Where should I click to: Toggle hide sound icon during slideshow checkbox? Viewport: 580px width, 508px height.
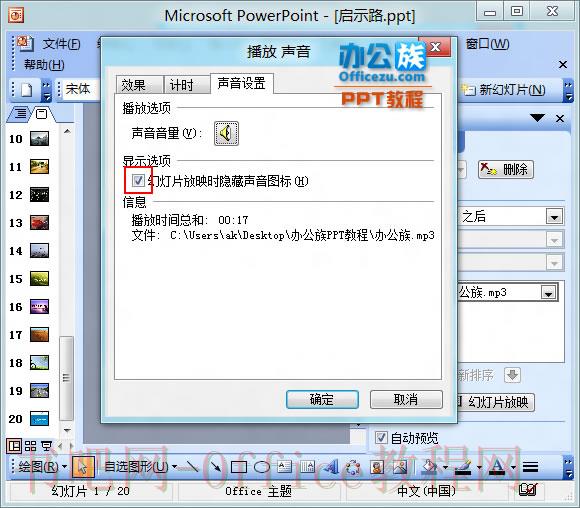[138, 181]
